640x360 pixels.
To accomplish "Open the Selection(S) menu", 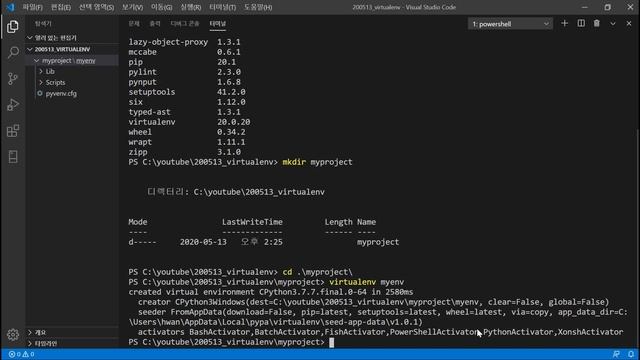I will point(96,7).
